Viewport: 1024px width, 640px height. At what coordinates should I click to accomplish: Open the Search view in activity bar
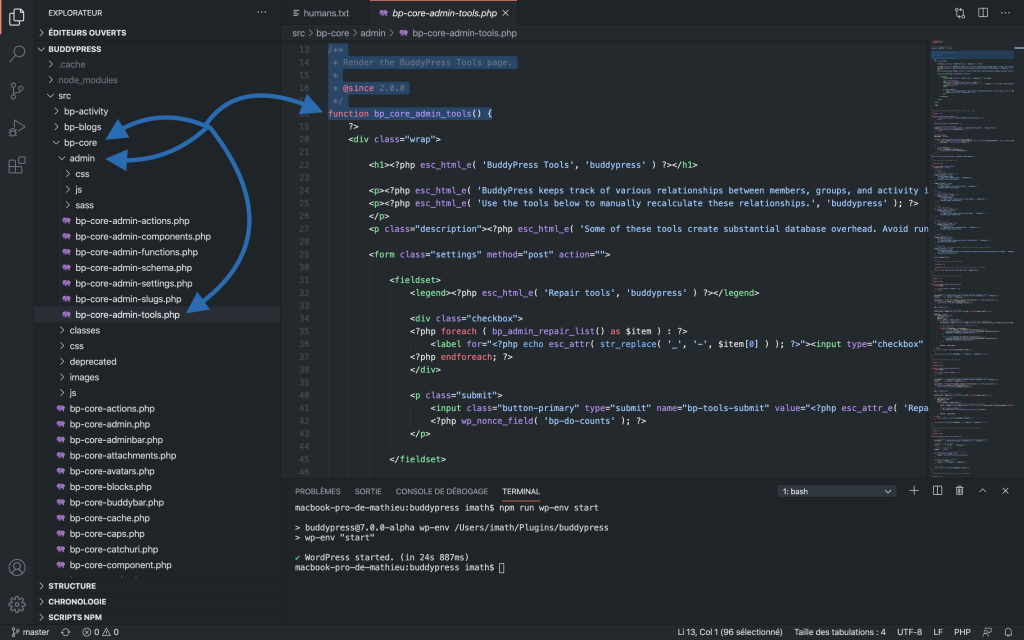pyautogui.click(x=17, y=54)
